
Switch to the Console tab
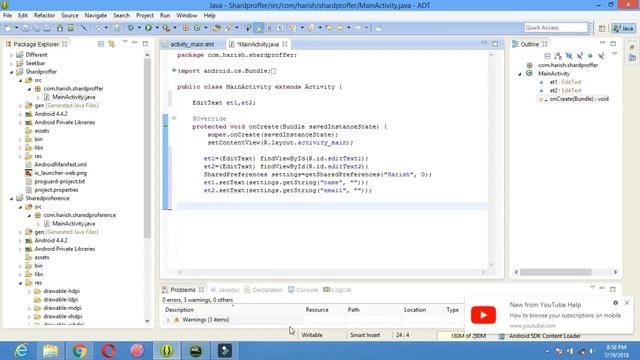click(x=303, y=290)
